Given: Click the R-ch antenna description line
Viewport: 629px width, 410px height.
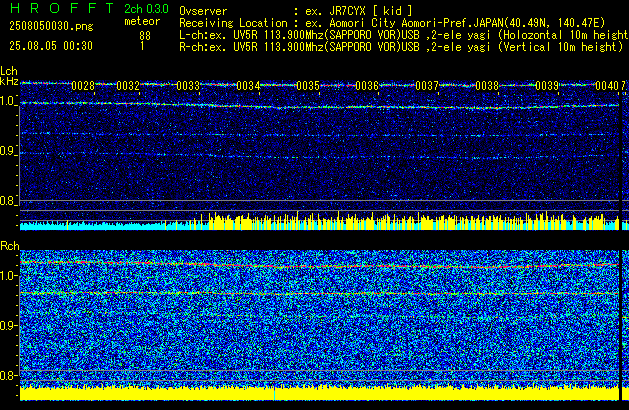Looking at the screenshot, I should tap(401, 47).
